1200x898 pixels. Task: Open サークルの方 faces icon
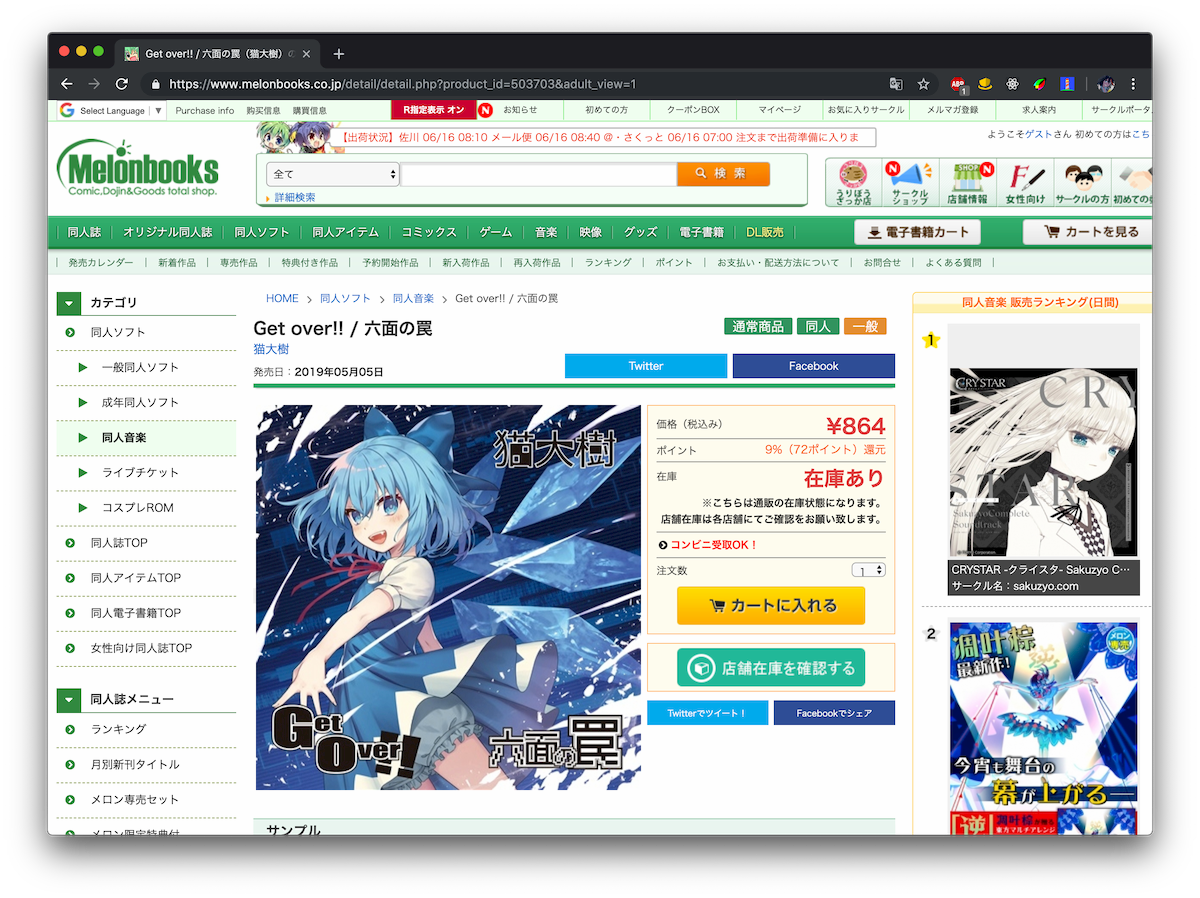1082,182
